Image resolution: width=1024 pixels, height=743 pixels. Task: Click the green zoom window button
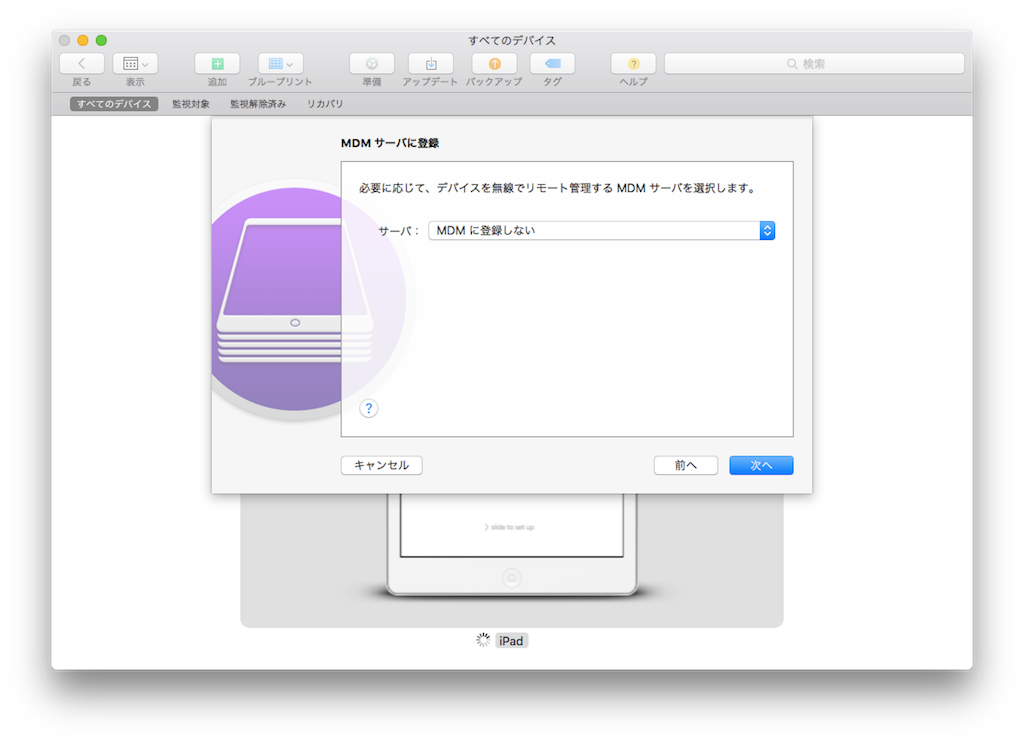point(101,40)
